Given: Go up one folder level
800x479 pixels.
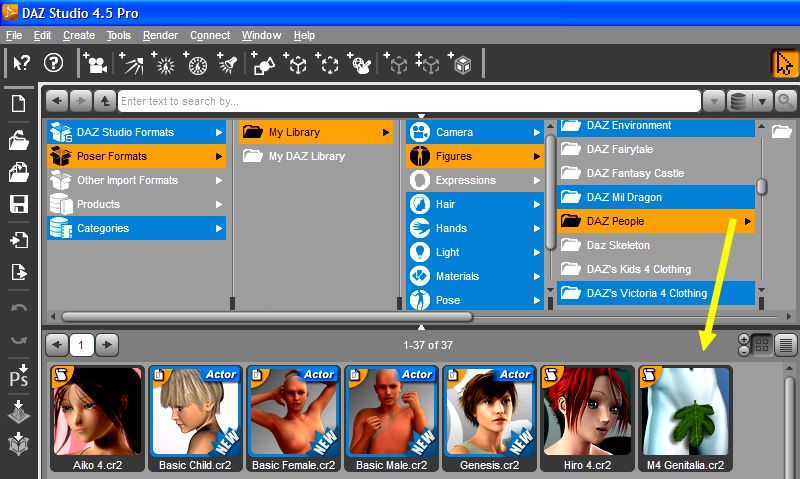Looking at the screenshot, I should point(105,101).
